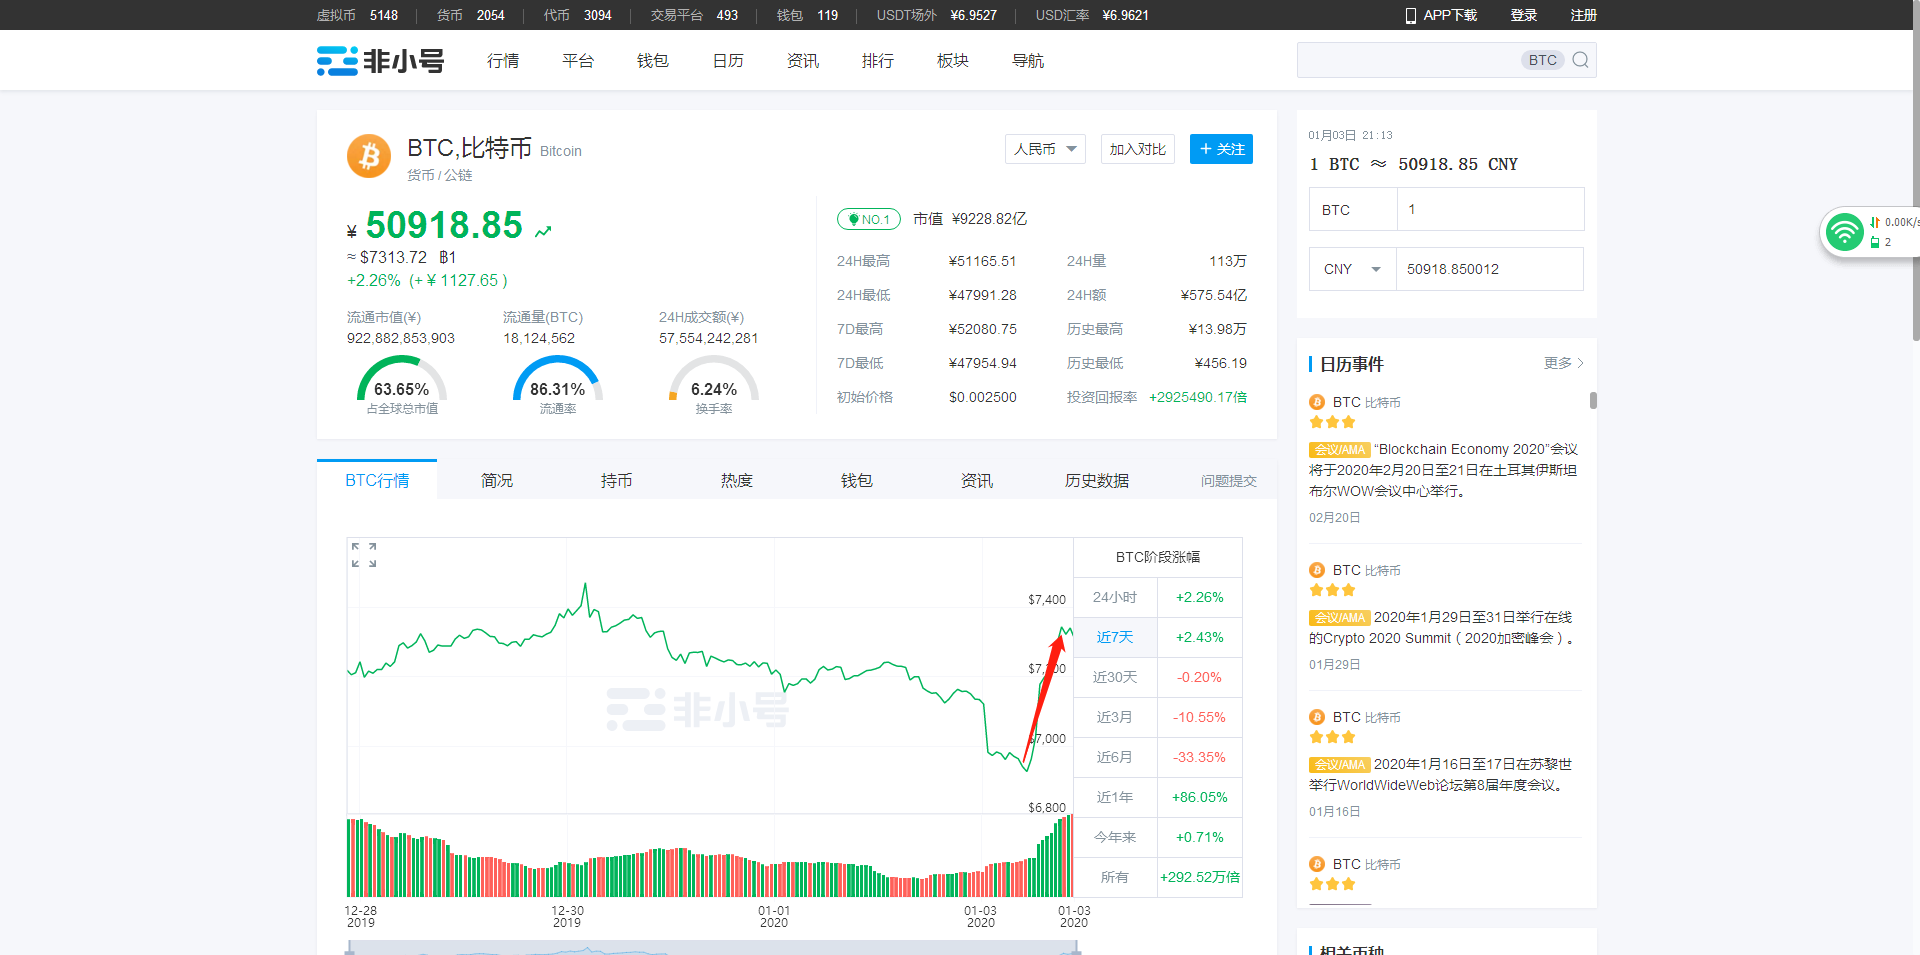
Task: Click the phone icon next to APP下载
Action: pos(1411,16)
